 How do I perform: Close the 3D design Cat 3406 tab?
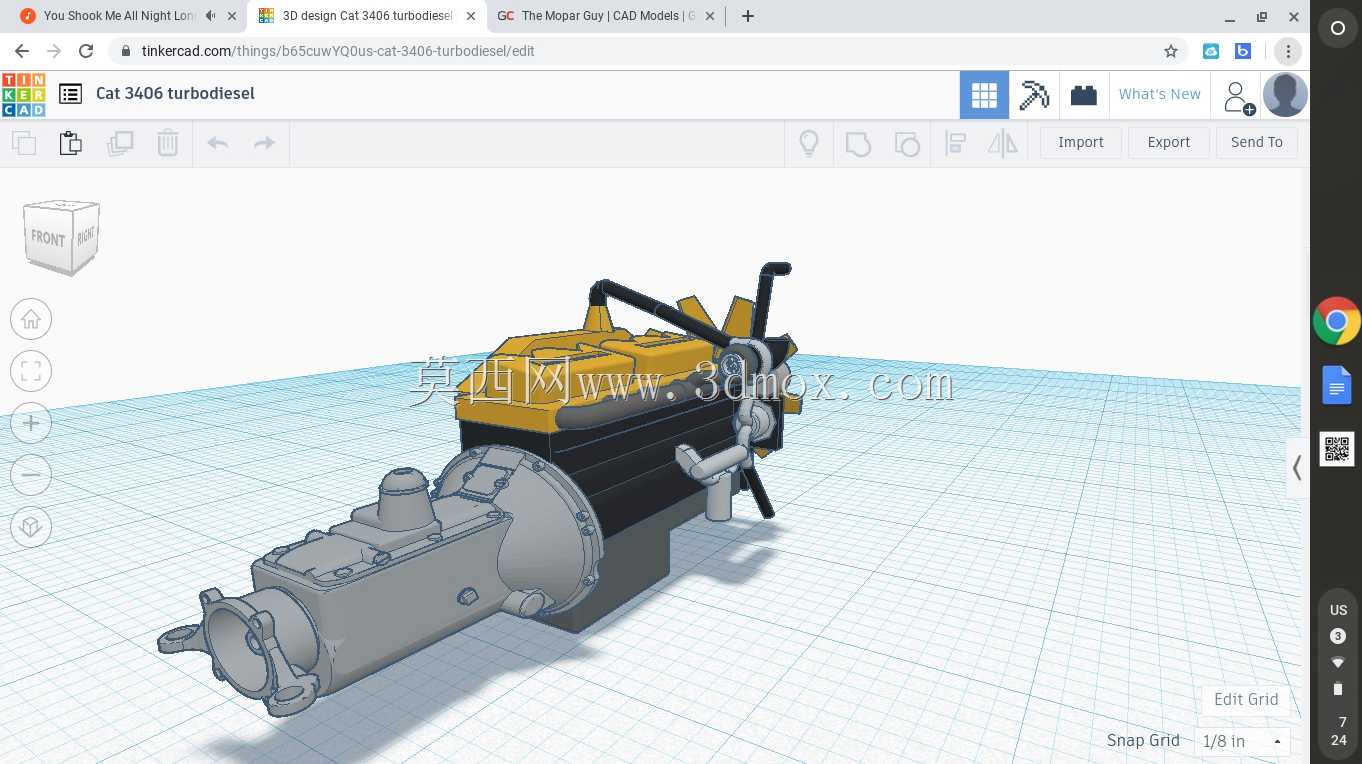(x=471, y=16)
